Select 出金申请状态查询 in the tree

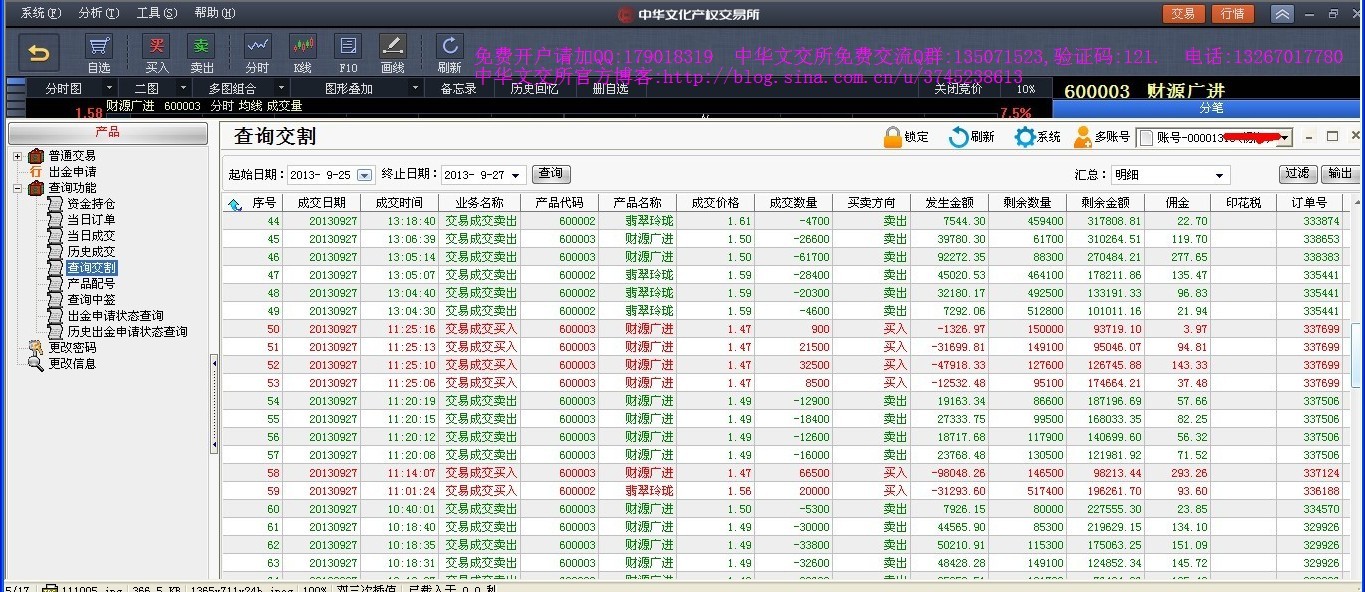click(115, 316)
